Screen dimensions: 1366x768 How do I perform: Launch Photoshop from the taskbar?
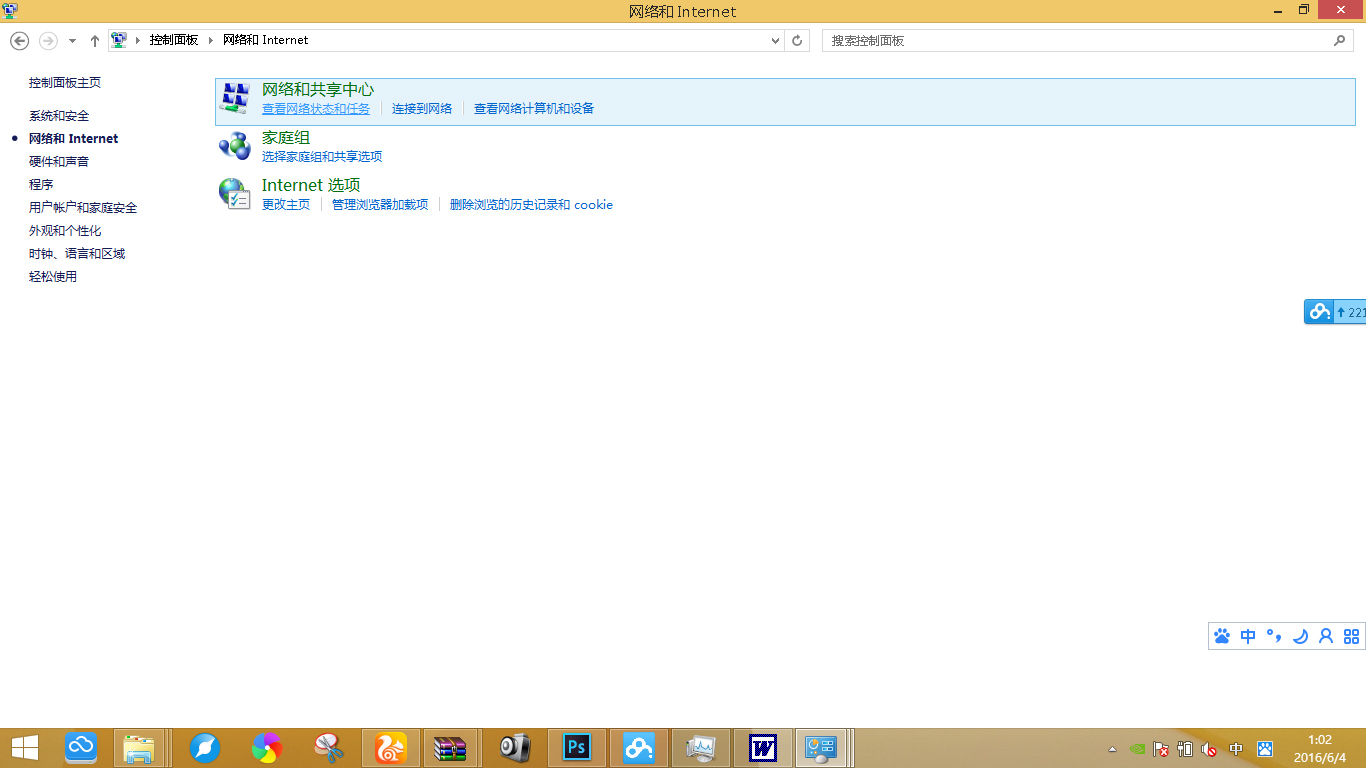[575, 747]
